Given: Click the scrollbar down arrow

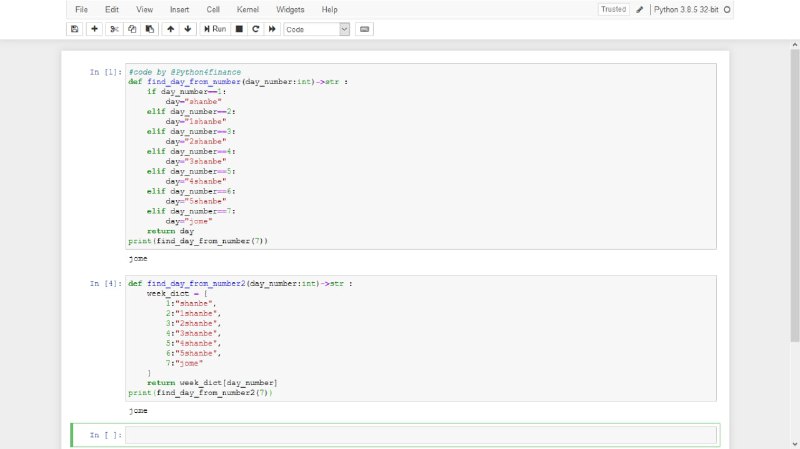Looking at the screenshot, I should [x=795, y=444].
